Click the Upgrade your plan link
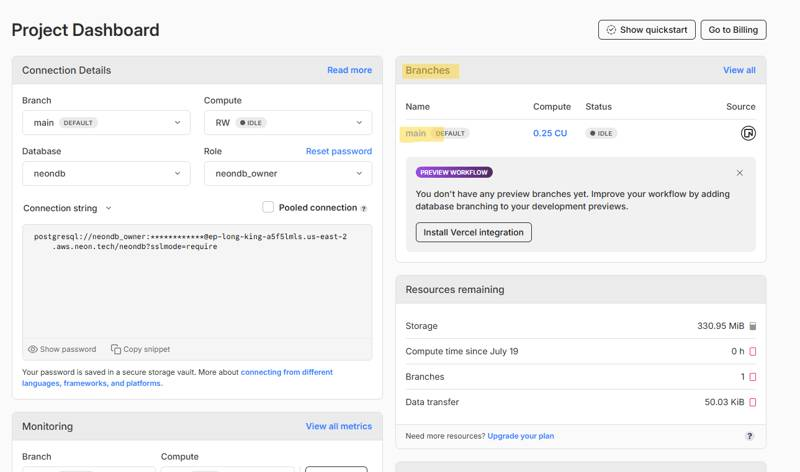Screen dimensions: 800x472 [520, 436]
